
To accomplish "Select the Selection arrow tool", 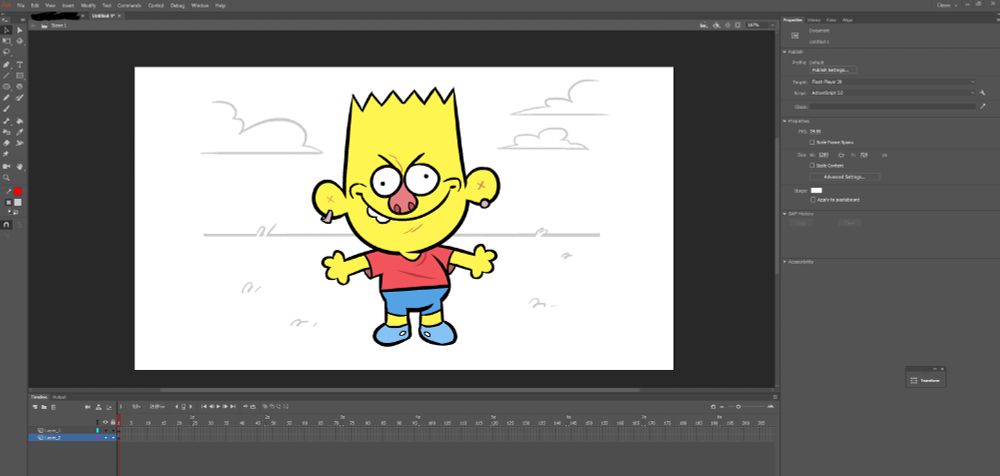I will click(6, 30).
